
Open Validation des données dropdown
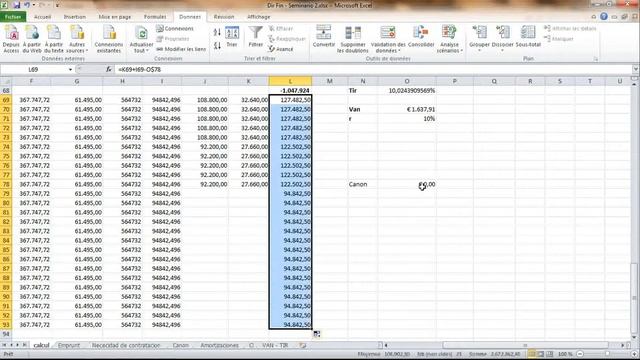[x=388, y=39]
